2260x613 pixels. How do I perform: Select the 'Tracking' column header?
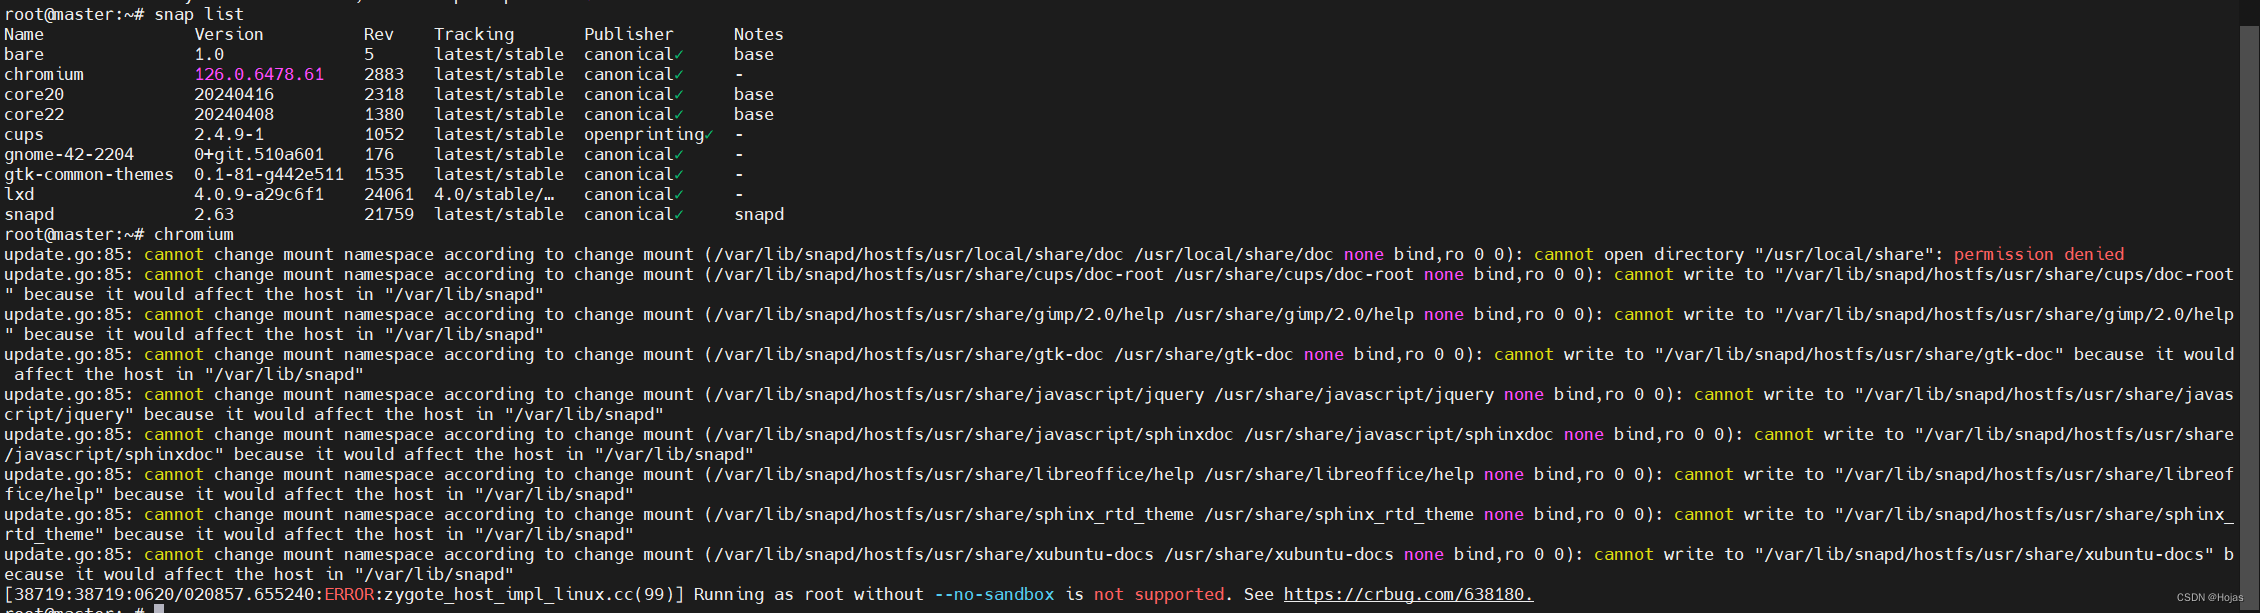pos(474,35)
